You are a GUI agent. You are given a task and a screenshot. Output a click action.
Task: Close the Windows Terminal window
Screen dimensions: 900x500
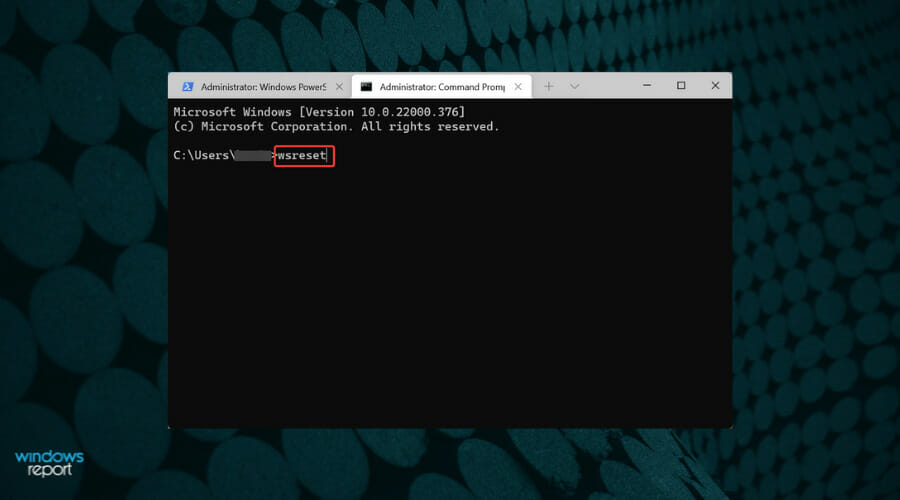pos(715,86)
